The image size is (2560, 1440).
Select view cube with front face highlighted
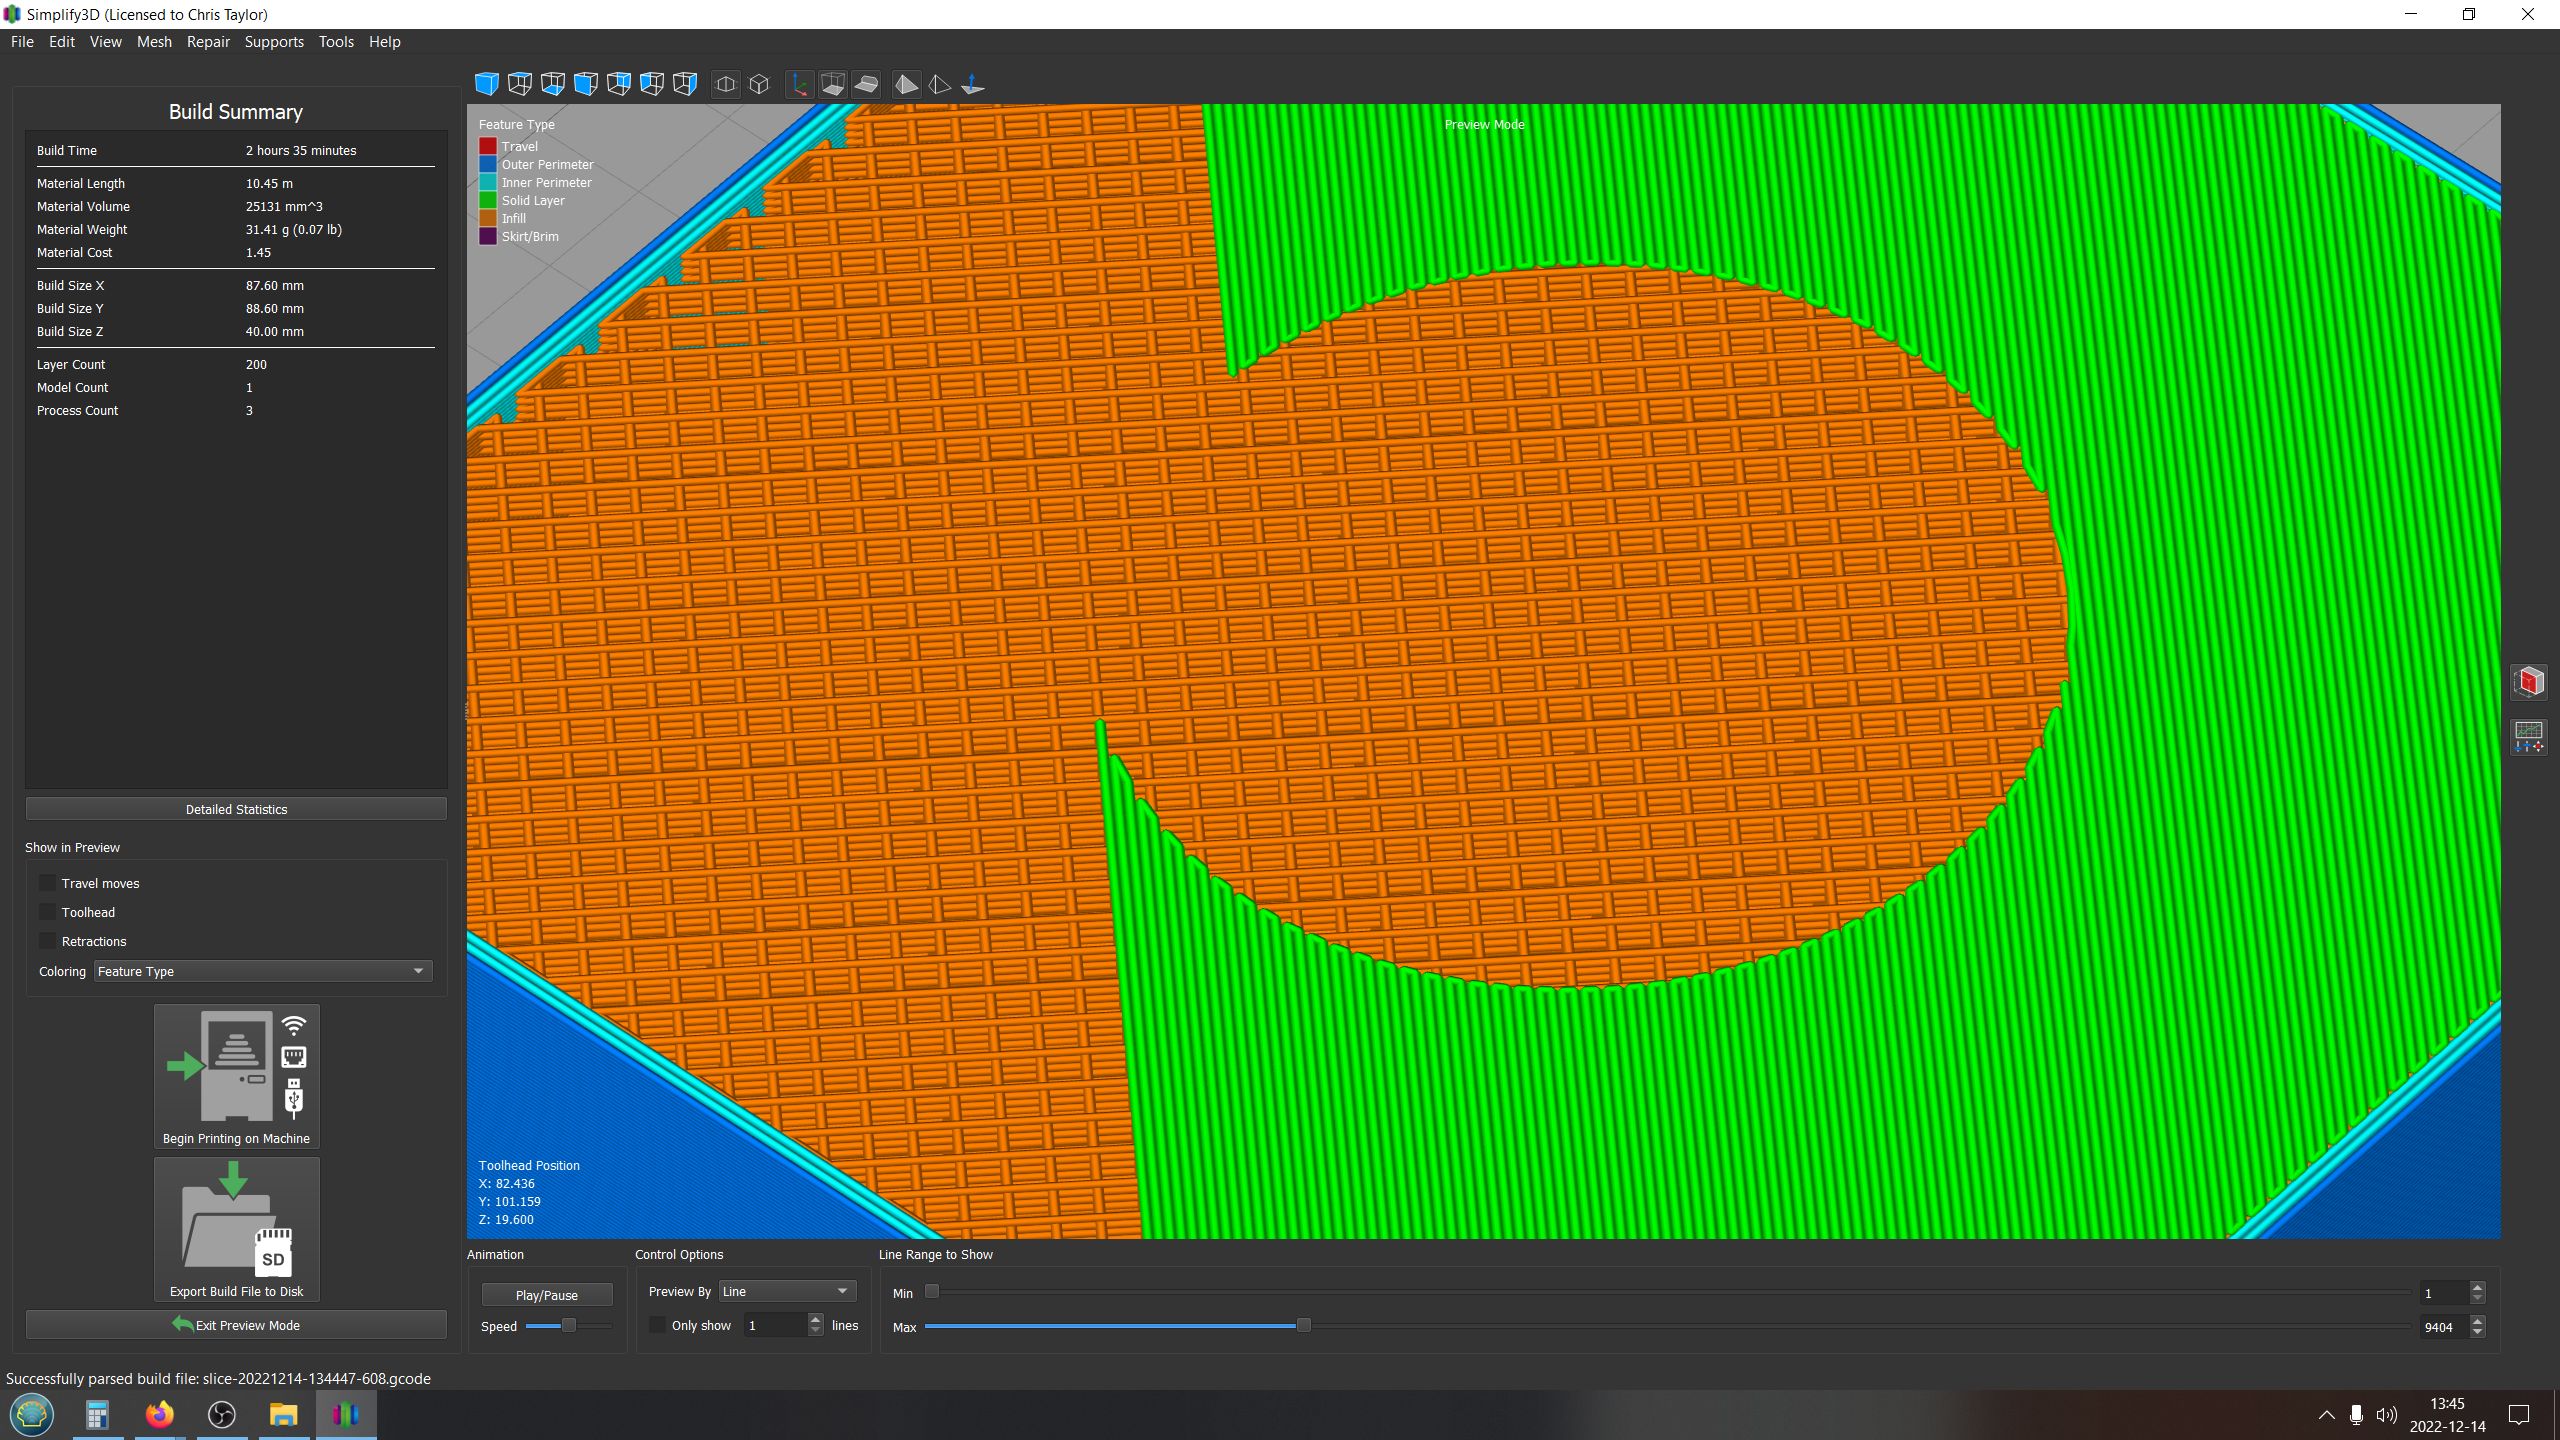coord(586,84)
